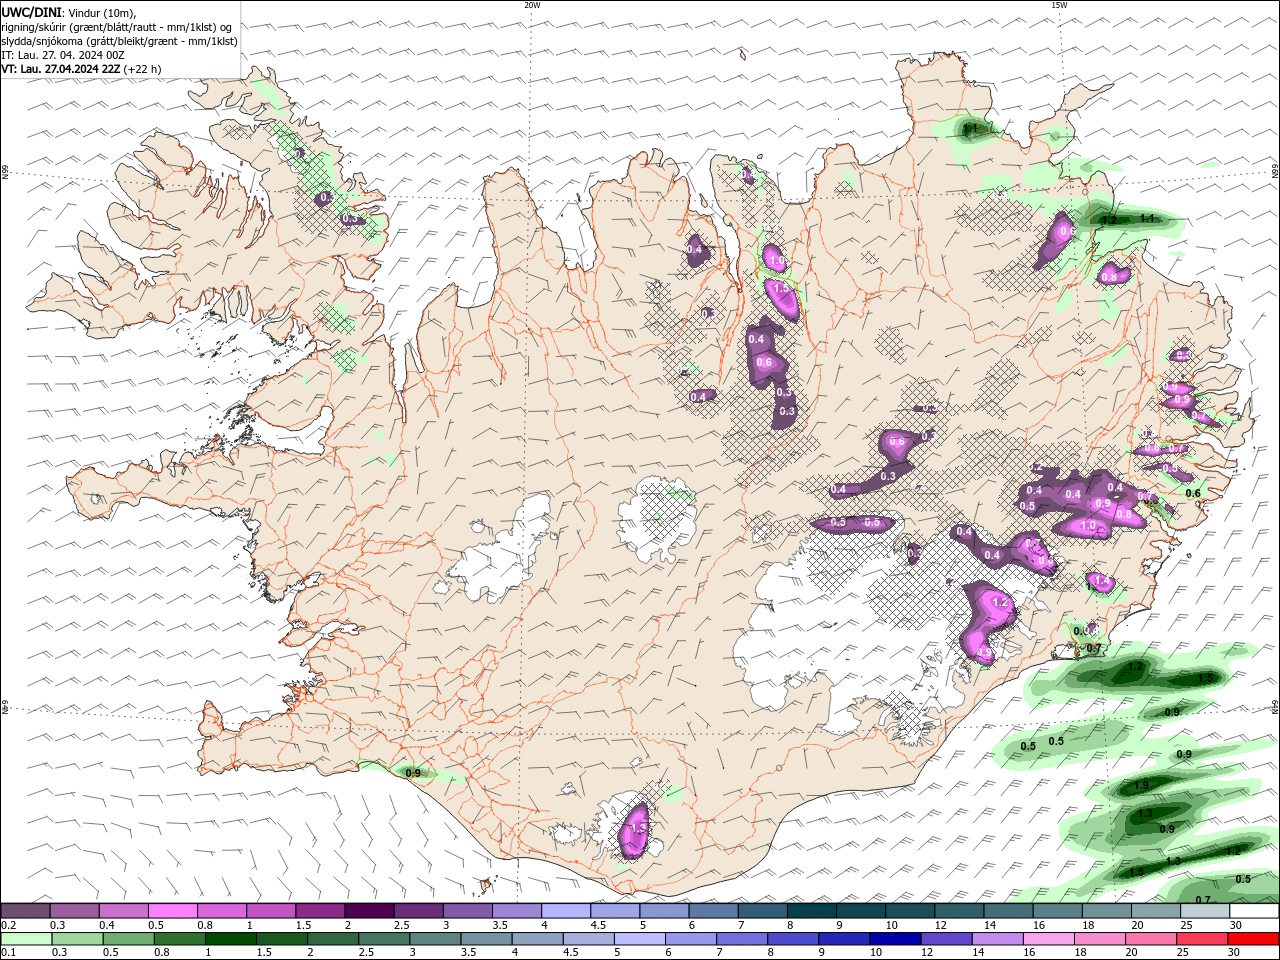
Task: Click the '1.9' rain value over the sea
Action: (1142, 786)
